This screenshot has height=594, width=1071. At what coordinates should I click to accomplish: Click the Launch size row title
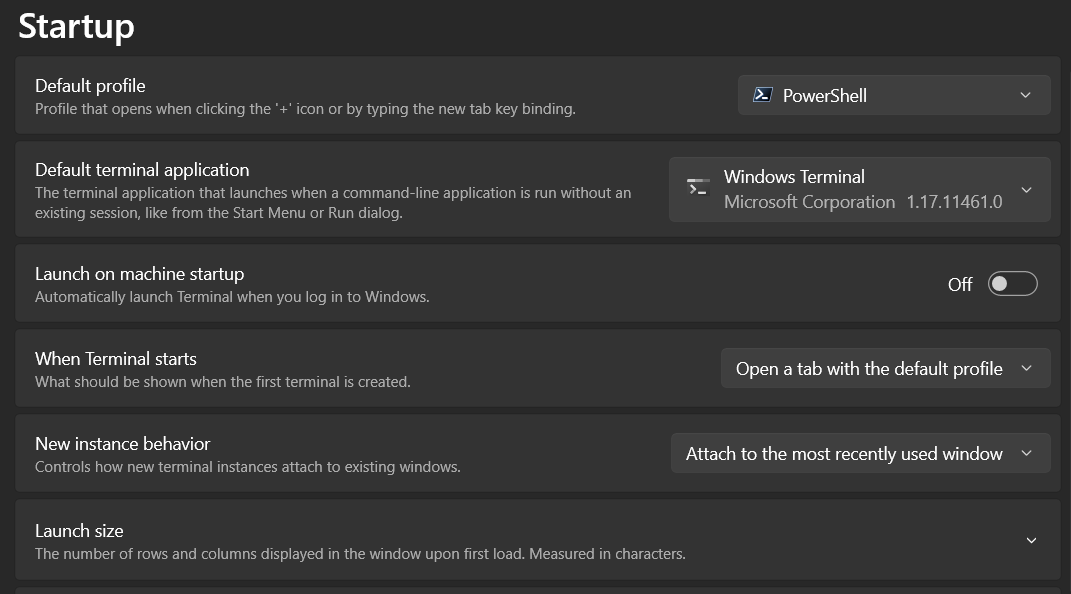(79, 531)
